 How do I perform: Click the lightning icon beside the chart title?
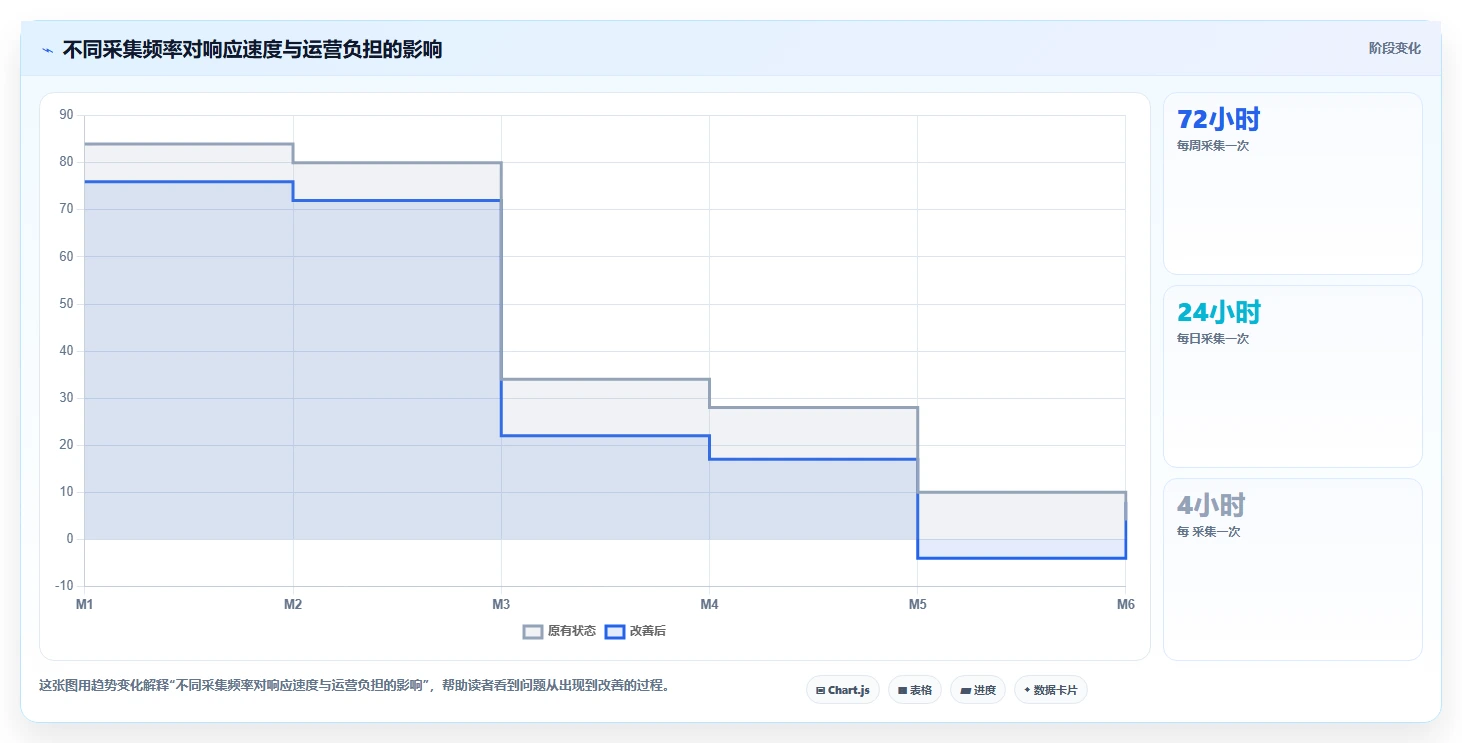point(47,50)
